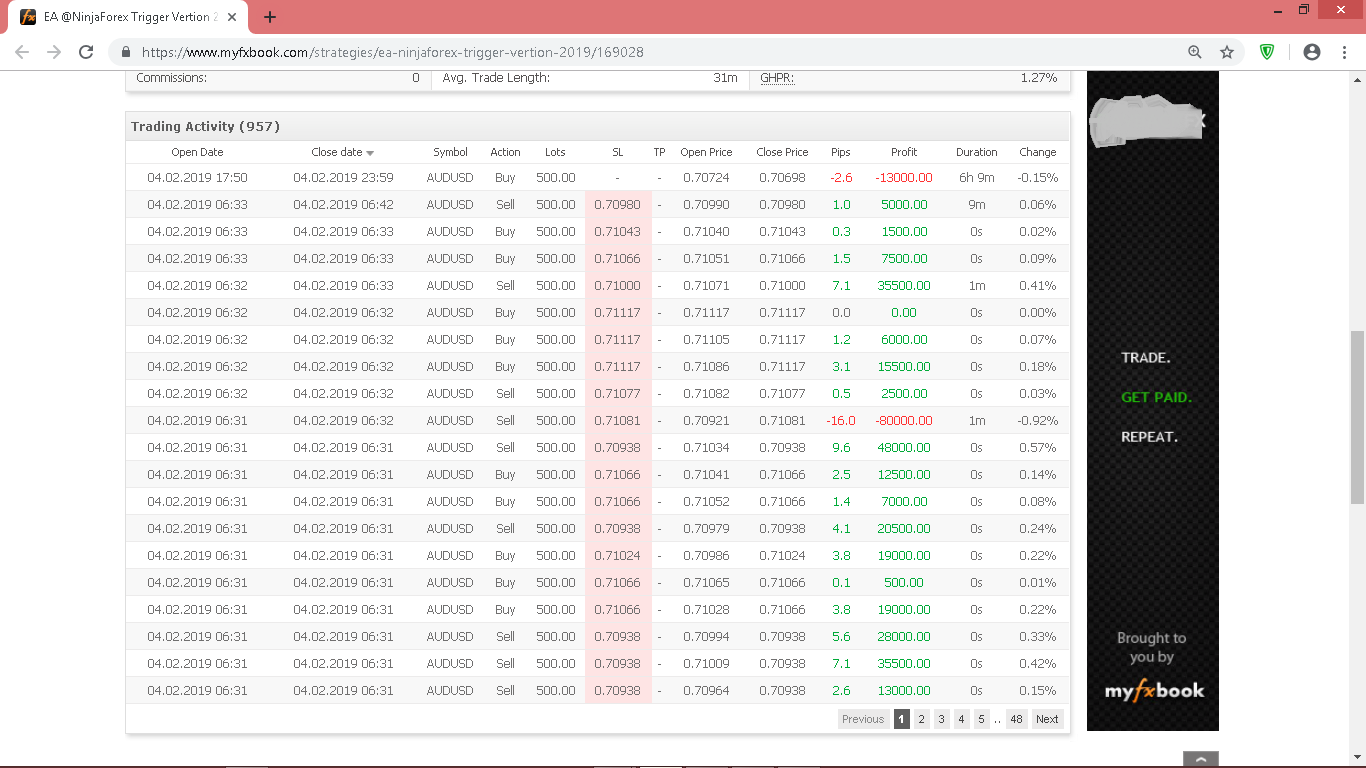Image resolution: width=1366 pixels, height=768 pixels.
Task: Click change value -0.92%
Action: pos(1037,421)
